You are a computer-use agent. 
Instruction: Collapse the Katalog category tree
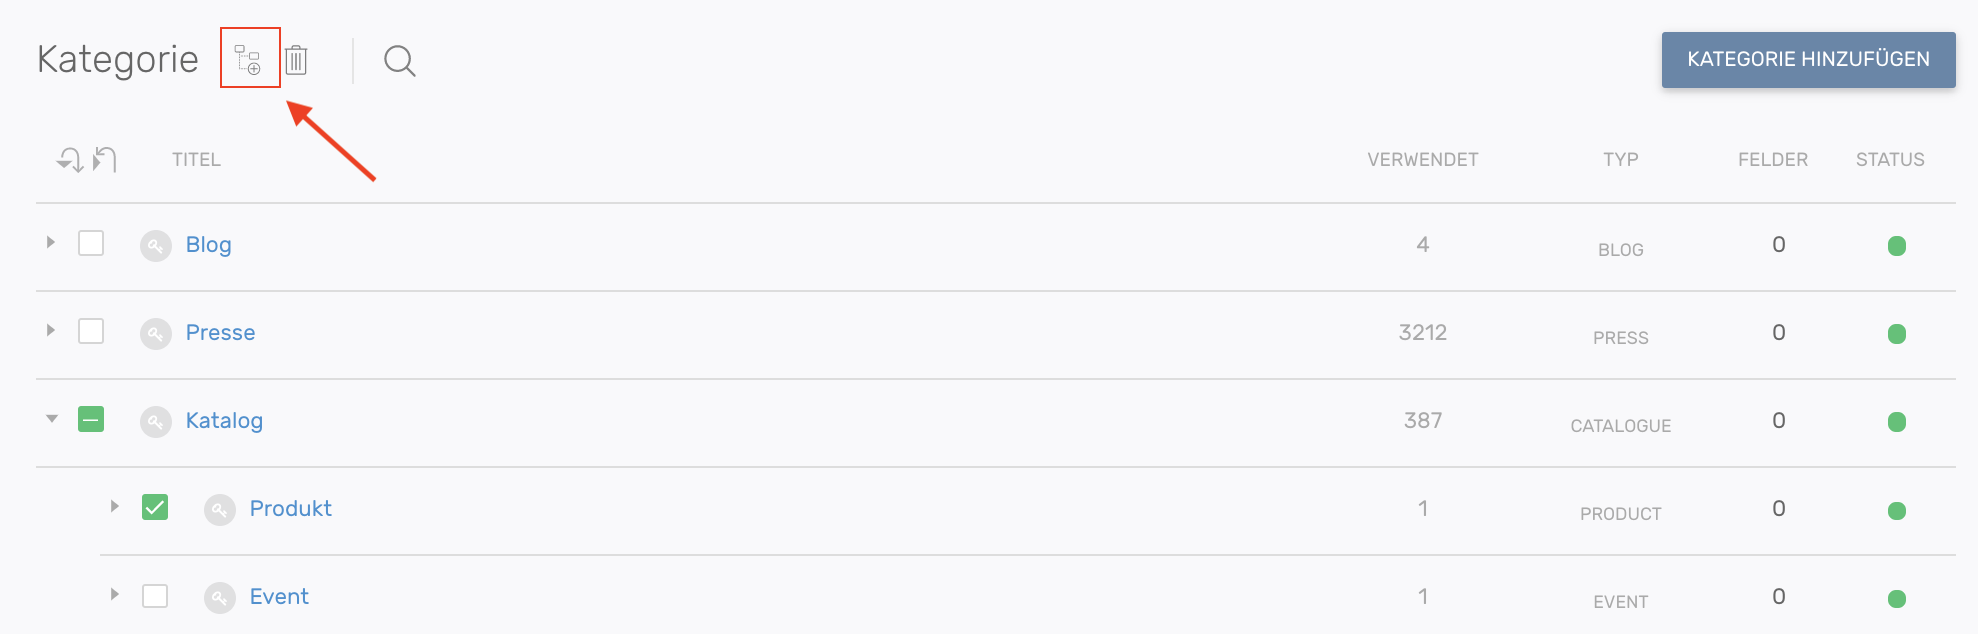click(52, 419)
